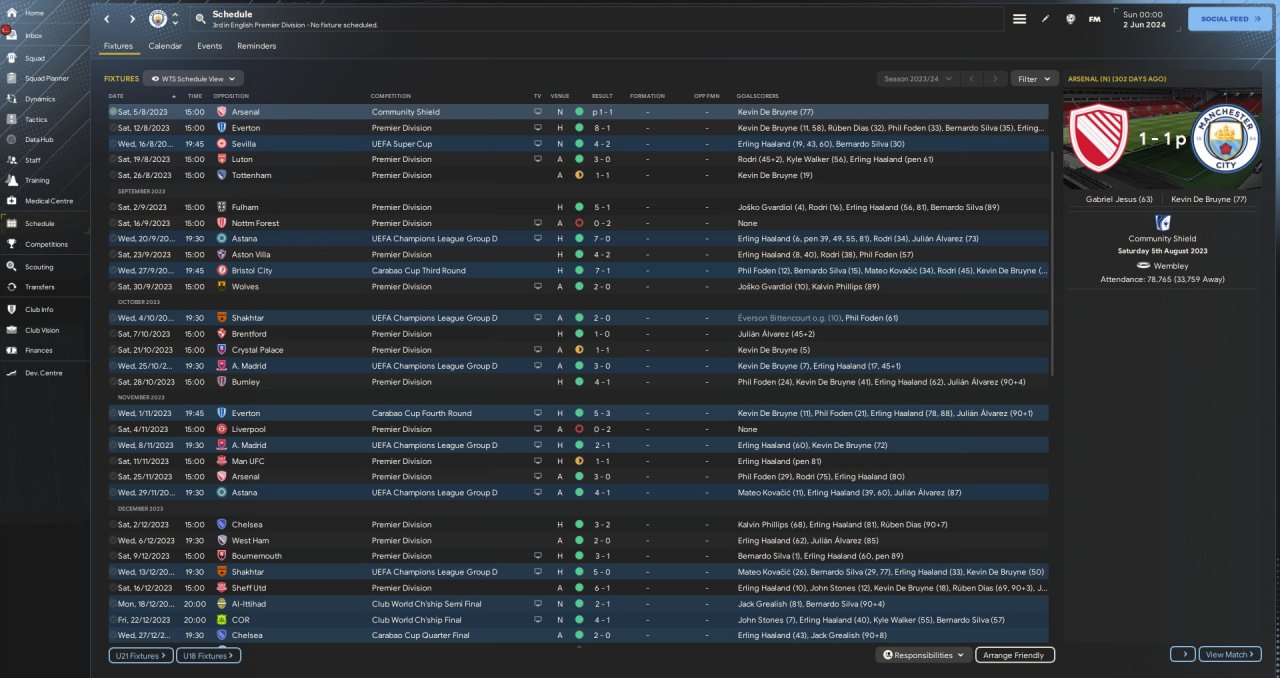Click the Manchester City club badge in header

tap(158, 19)
